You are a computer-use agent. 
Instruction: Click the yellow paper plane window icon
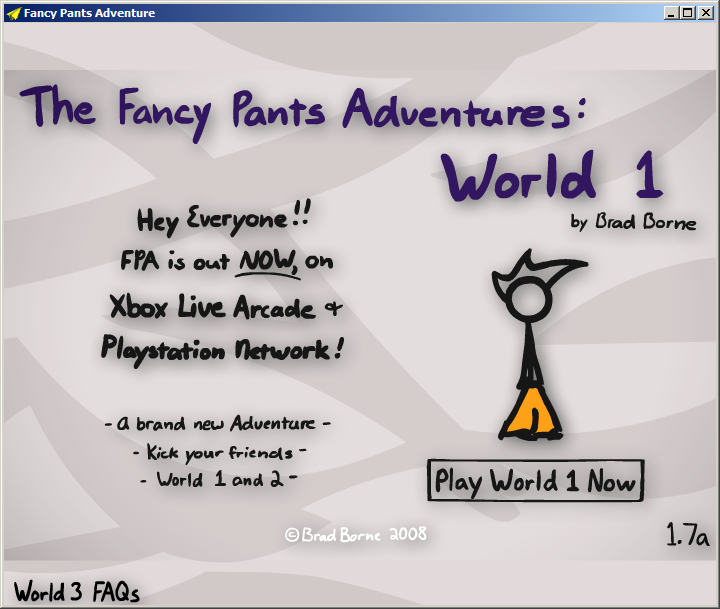pyautogui.click(x=13, y=13)
